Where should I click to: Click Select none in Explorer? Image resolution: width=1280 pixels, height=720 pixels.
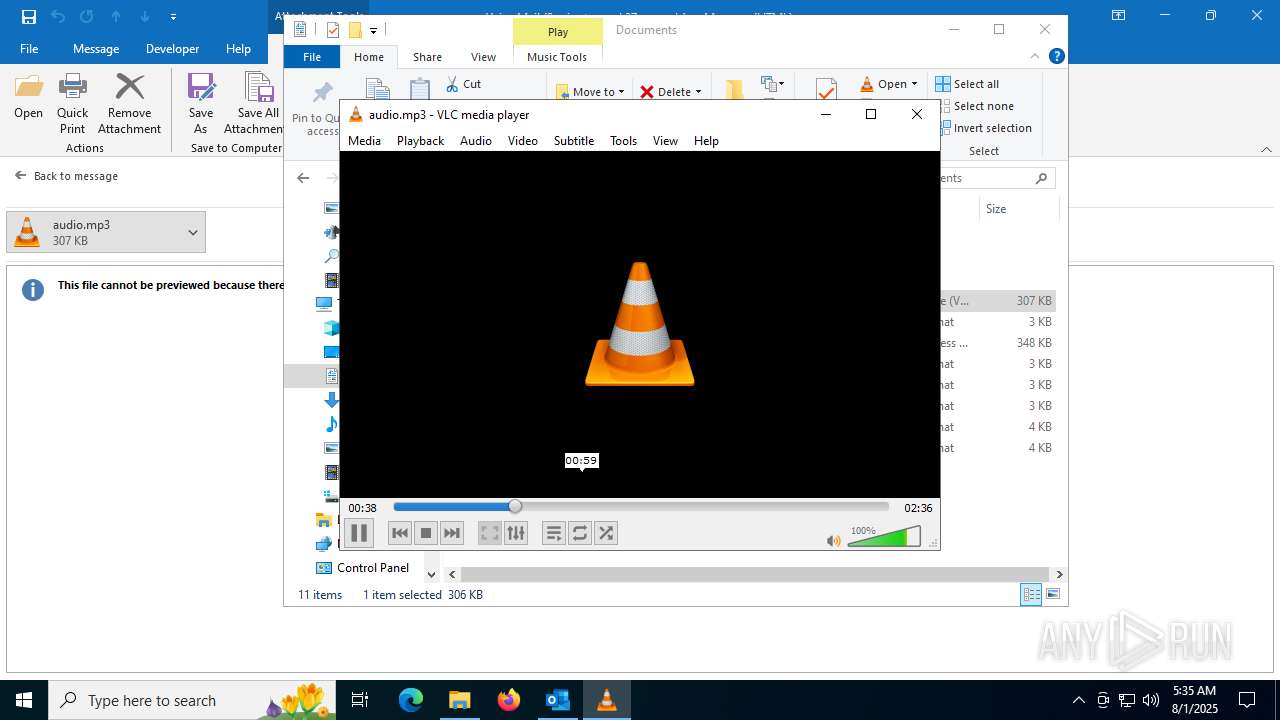coord(974,106)
